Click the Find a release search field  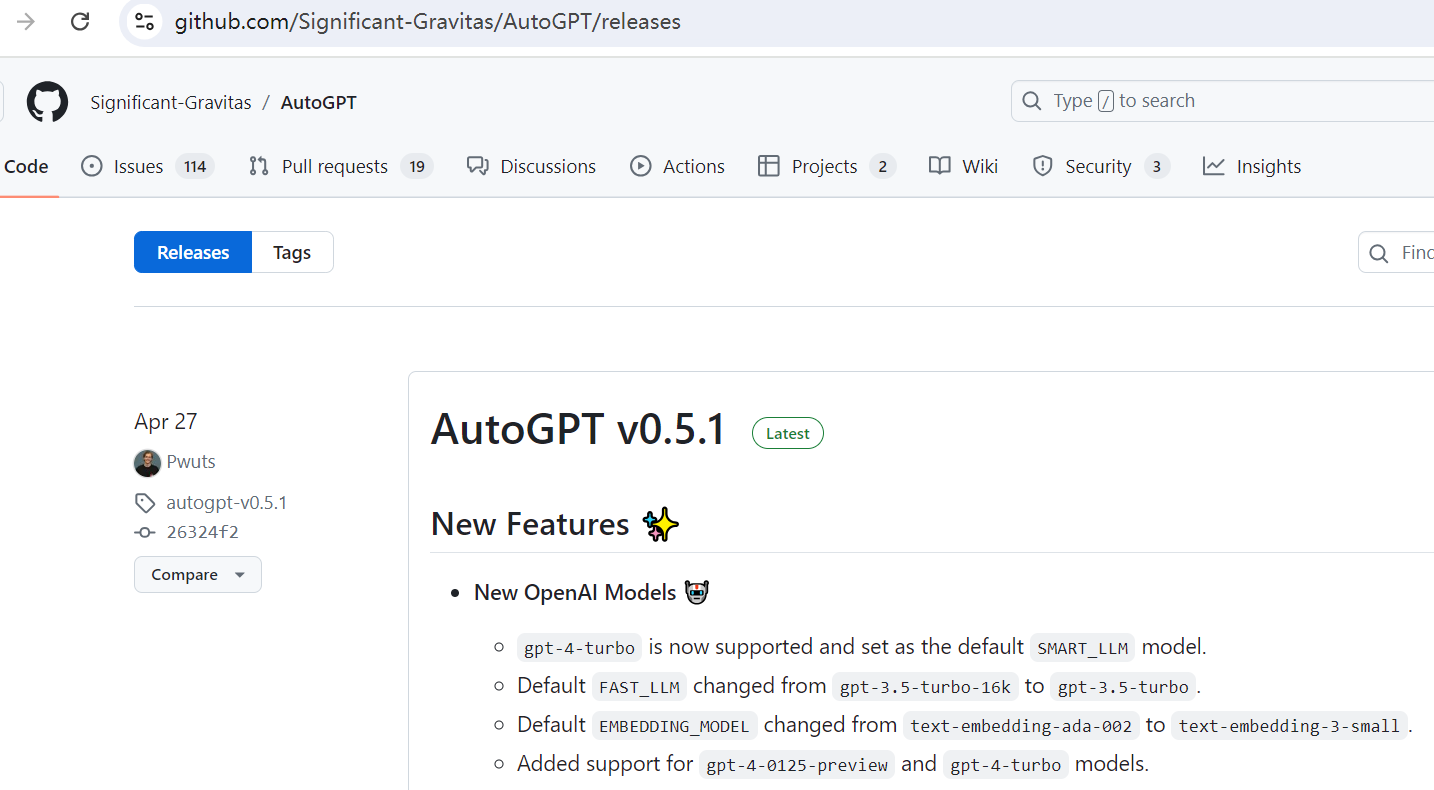click(x=1410, y=253)
